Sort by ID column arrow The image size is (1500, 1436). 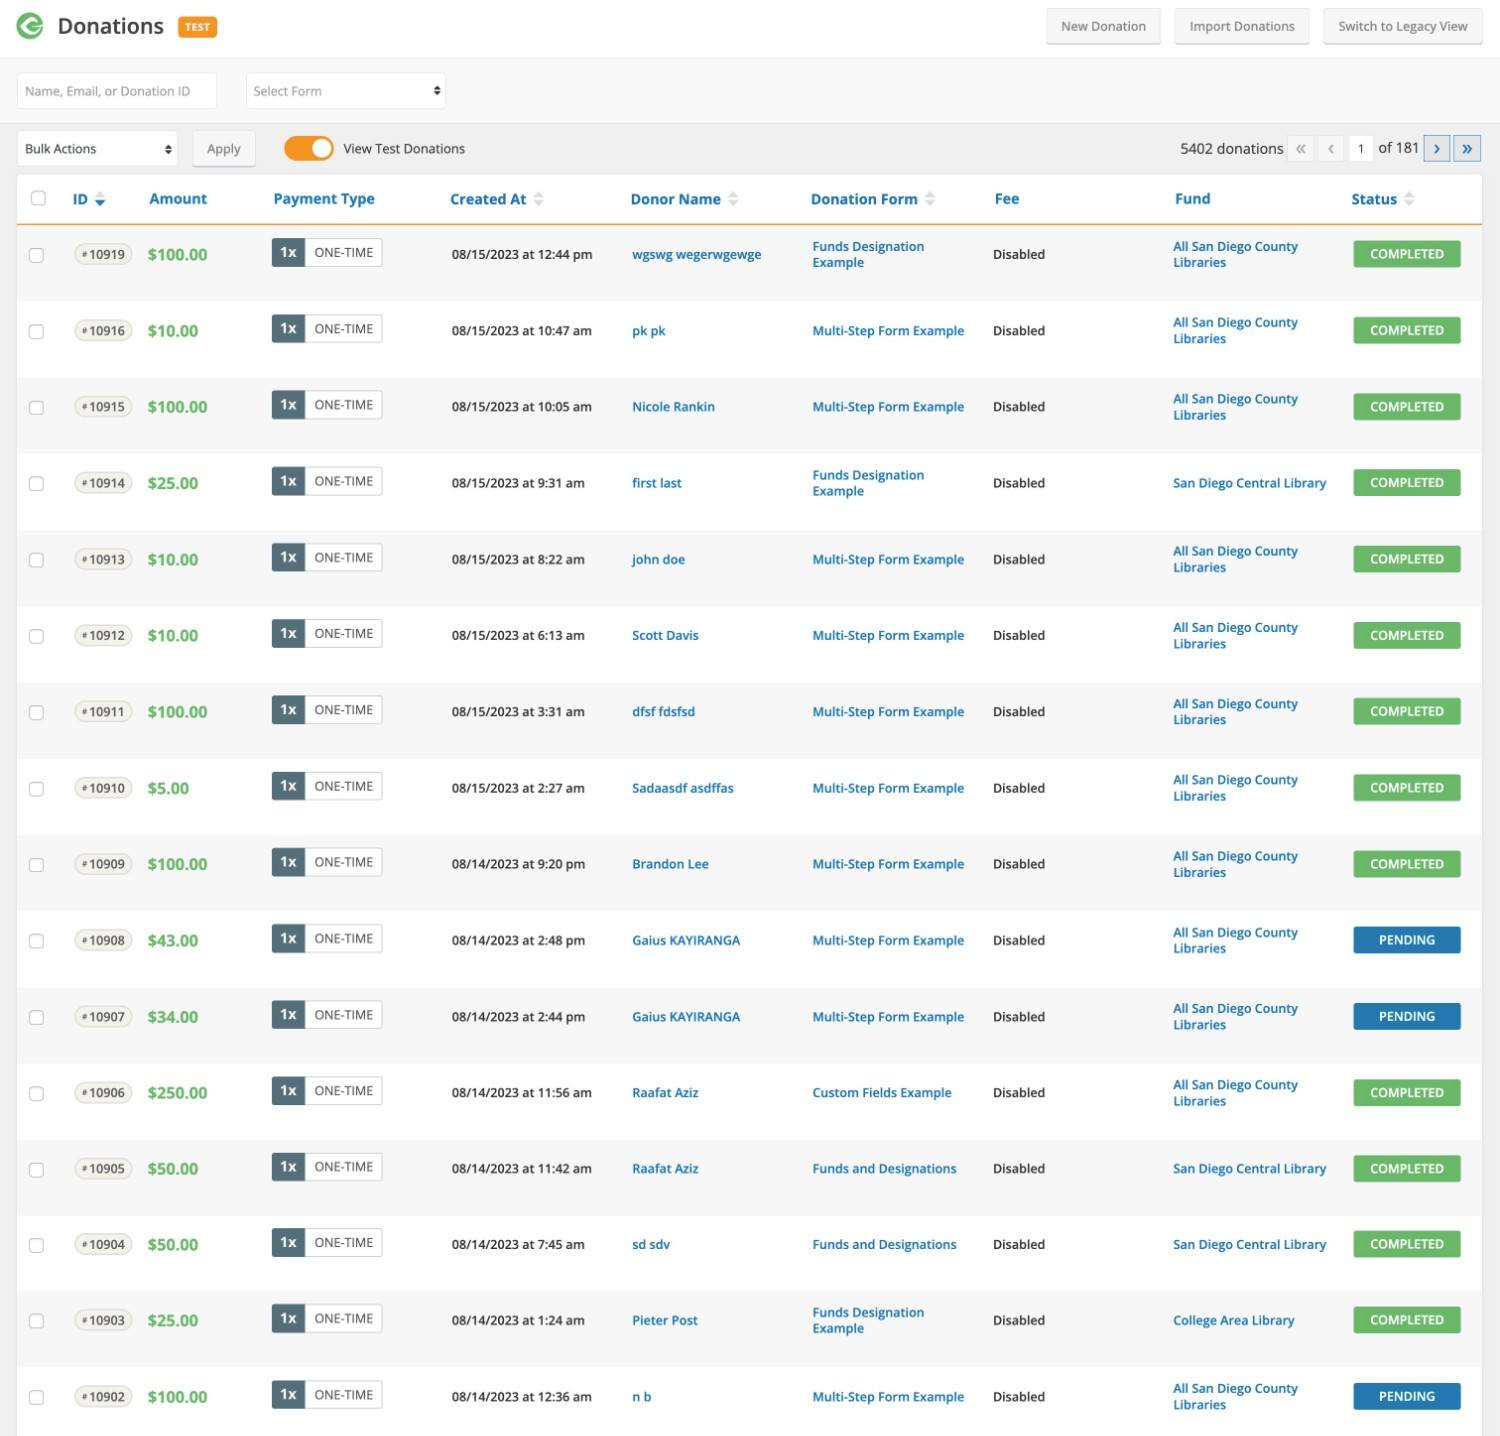pyautogui.click(x=100, y=200)
